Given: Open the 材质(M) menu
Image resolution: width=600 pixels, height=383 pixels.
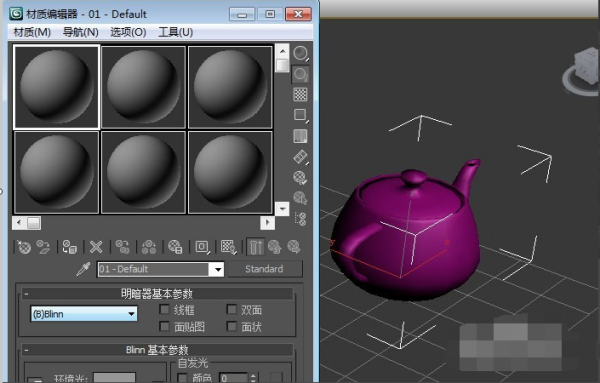Looking at the screenshot, I should pyautogui.click(x=32, y=32).
